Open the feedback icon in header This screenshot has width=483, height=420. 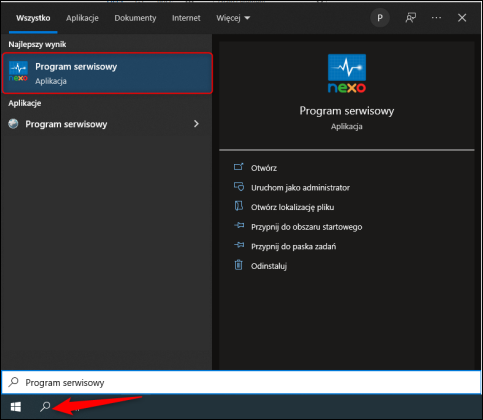pos(410,18)
